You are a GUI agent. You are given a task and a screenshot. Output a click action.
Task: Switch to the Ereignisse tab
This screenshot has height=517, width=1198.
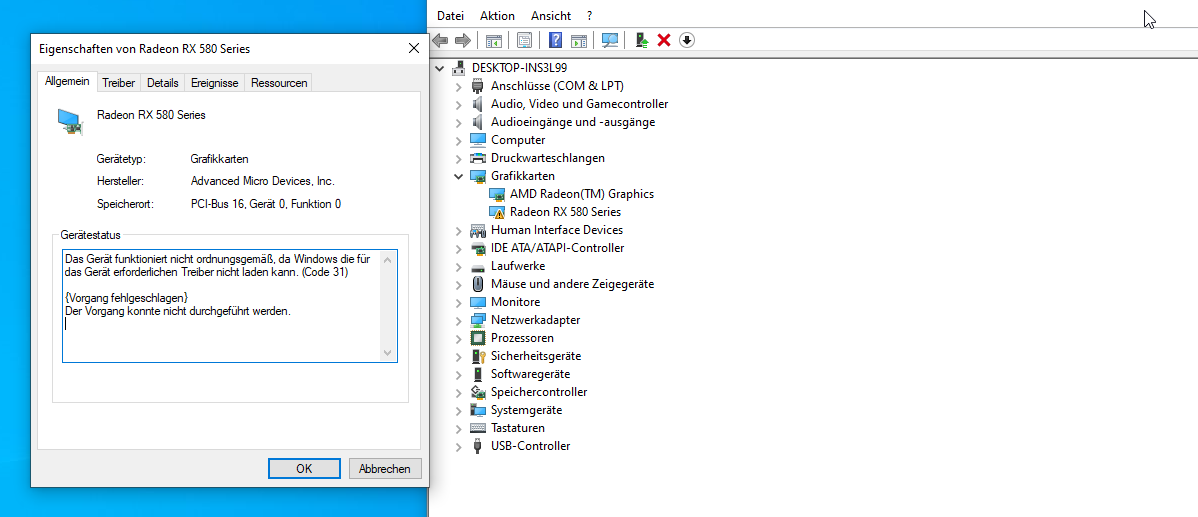pos(215,82)
